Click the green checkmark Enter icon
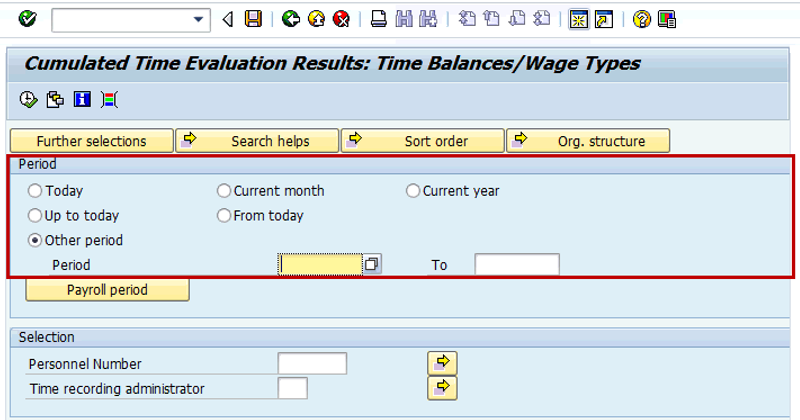The width and height of the screenshot is (800, 420). 27,18
